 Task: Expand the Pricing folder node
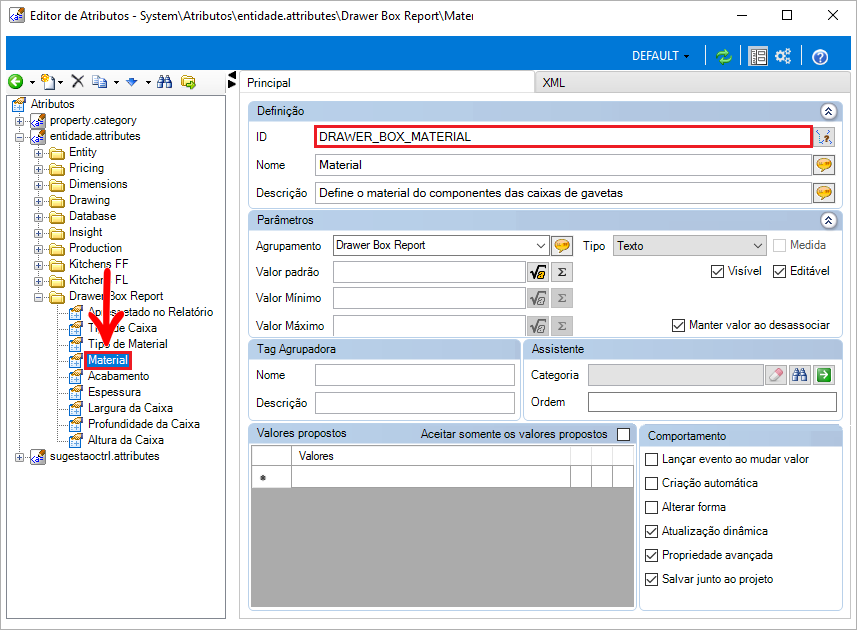pos(38,169)
